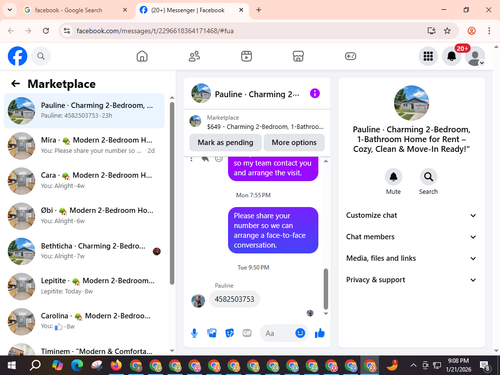The image size is (500, 375).
Task: Open Lepitite Modern 2-Bedroom conversation
Action: point(84,286)
